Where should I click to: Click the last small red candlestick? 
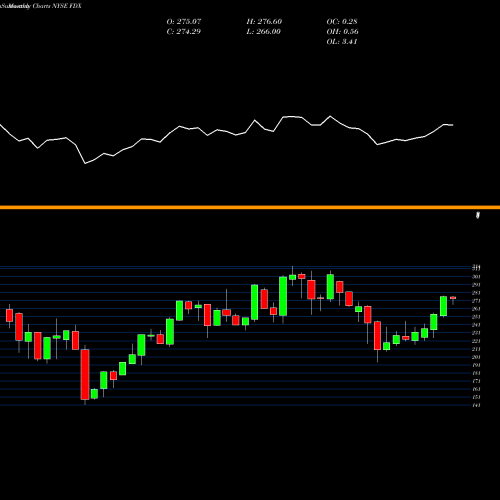pos(453,298)
